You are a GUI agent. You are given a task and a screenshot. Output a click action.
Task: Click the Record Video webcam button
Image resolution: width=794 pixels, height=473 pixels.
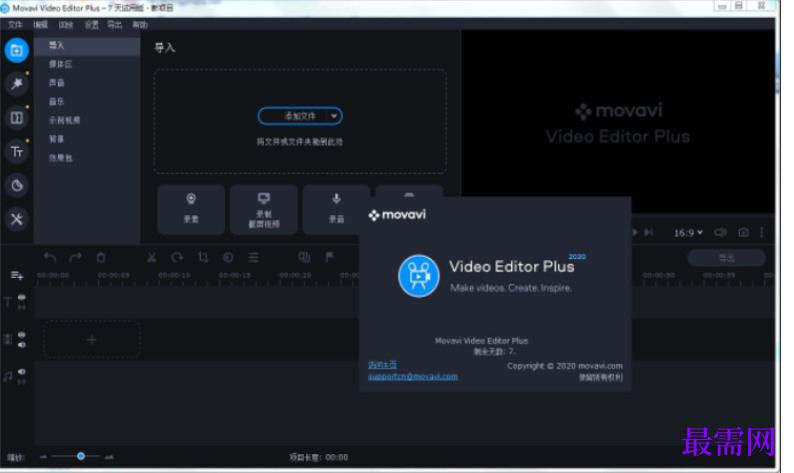tap(191, 209)
